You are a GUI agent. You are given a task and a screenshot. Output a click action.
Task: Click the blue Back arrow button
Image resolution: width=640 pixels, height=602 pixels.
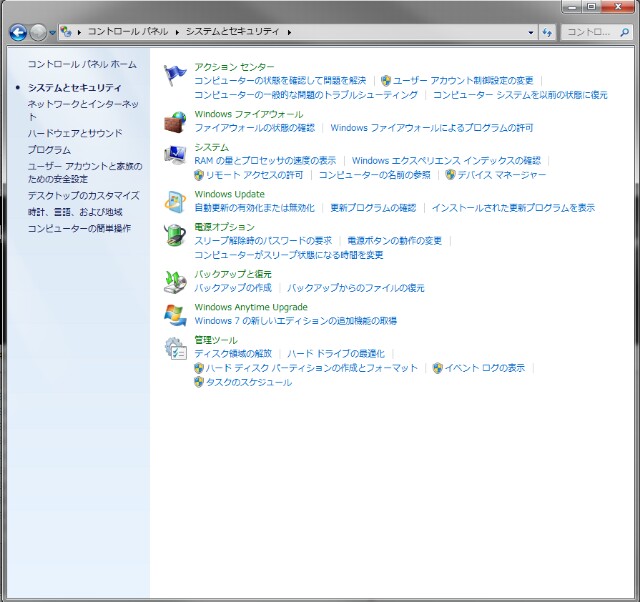[18, 32]
